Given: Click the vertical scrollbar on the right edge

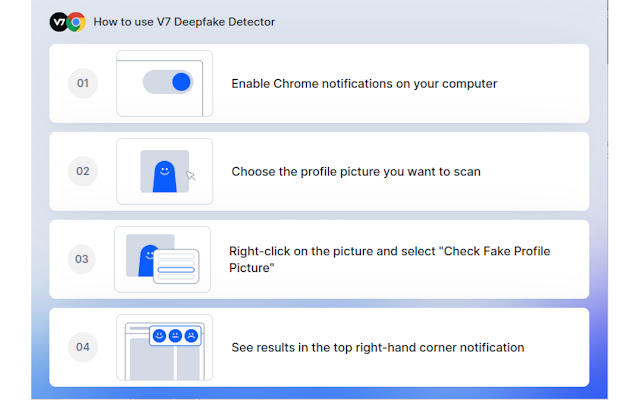Looking at the screenshot, I should click(607, 32).
